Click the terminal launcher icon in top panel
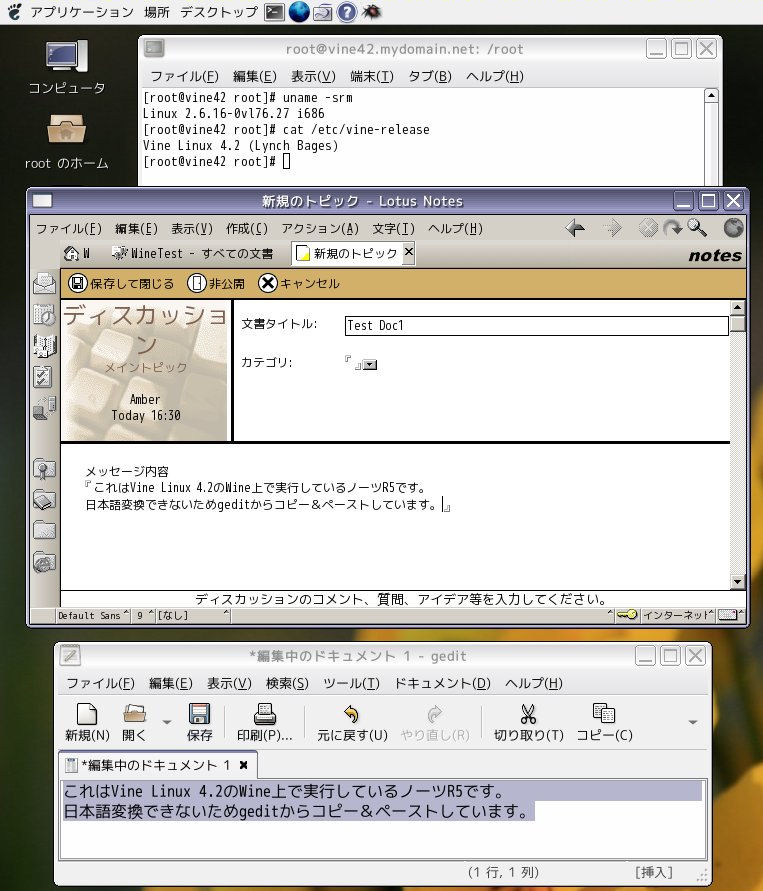This screenshot has height=891, width=763. pyautogui.click(x=274, y=12)
